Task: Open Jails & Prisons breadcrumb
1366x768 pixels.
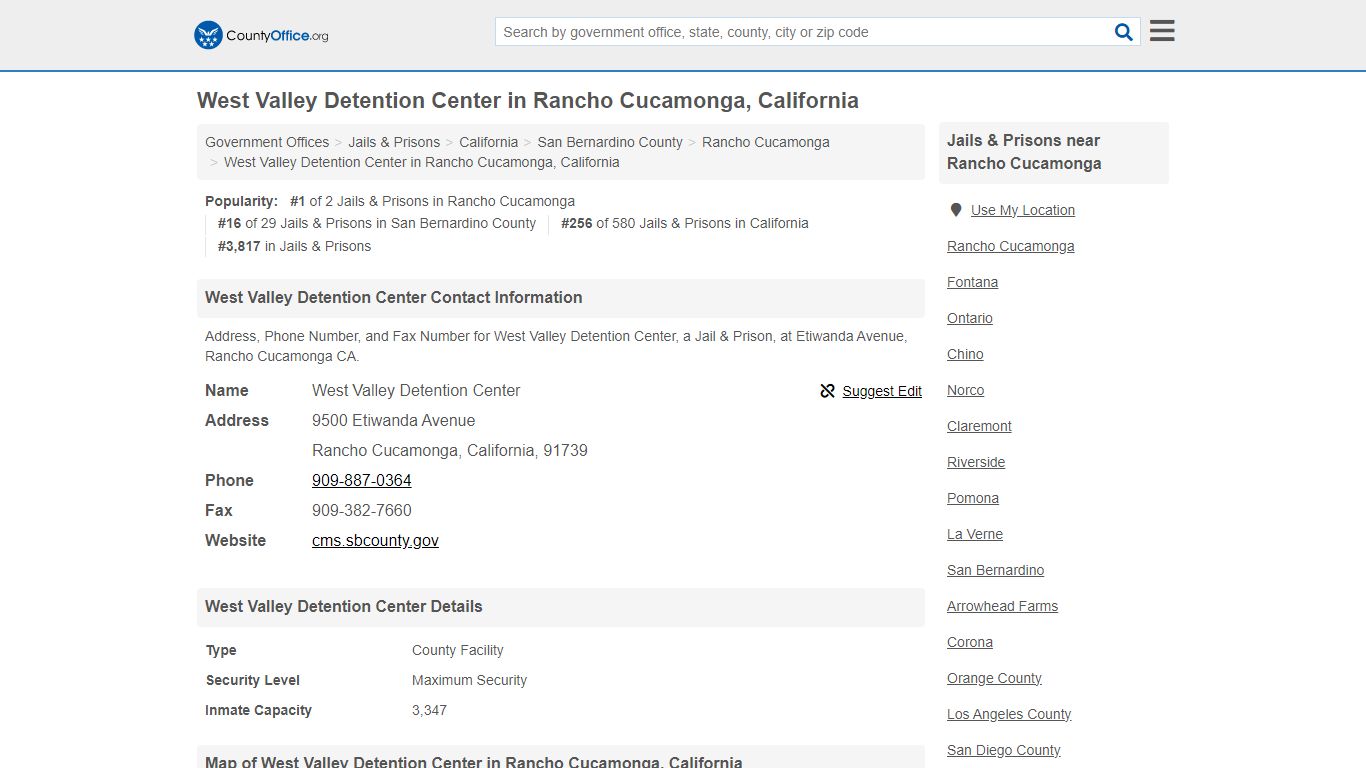Action: pyautogui.click(x=394, y=142)
